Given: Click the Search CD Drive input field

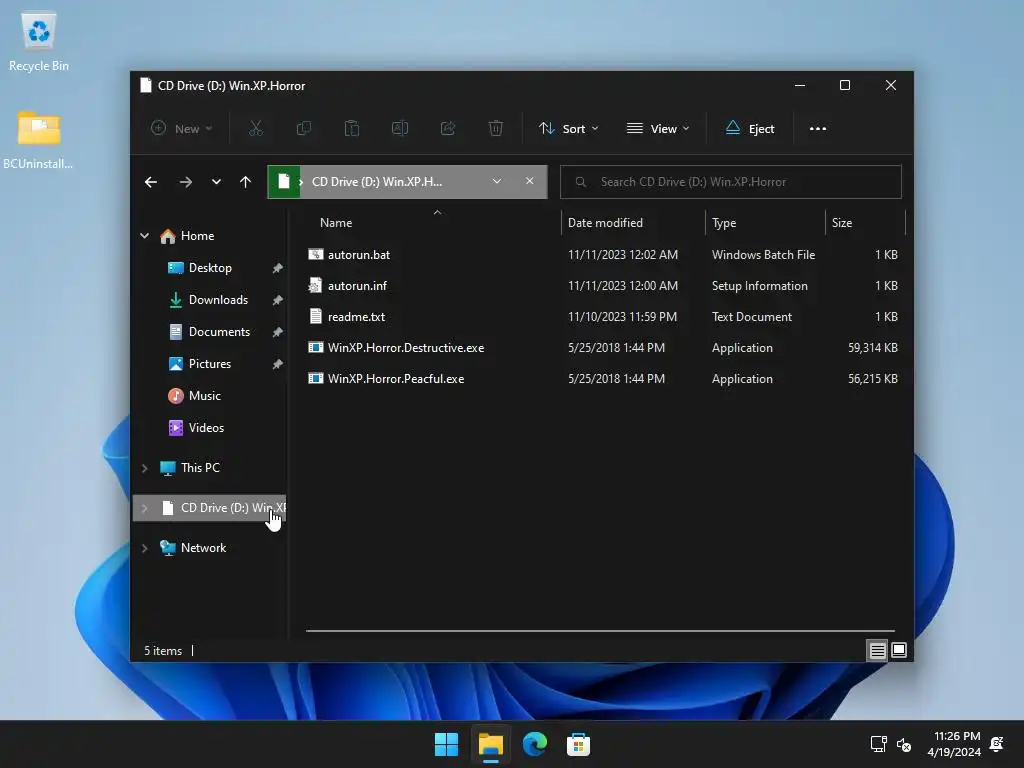Looking at the screenshot, I should click(731, 182).
